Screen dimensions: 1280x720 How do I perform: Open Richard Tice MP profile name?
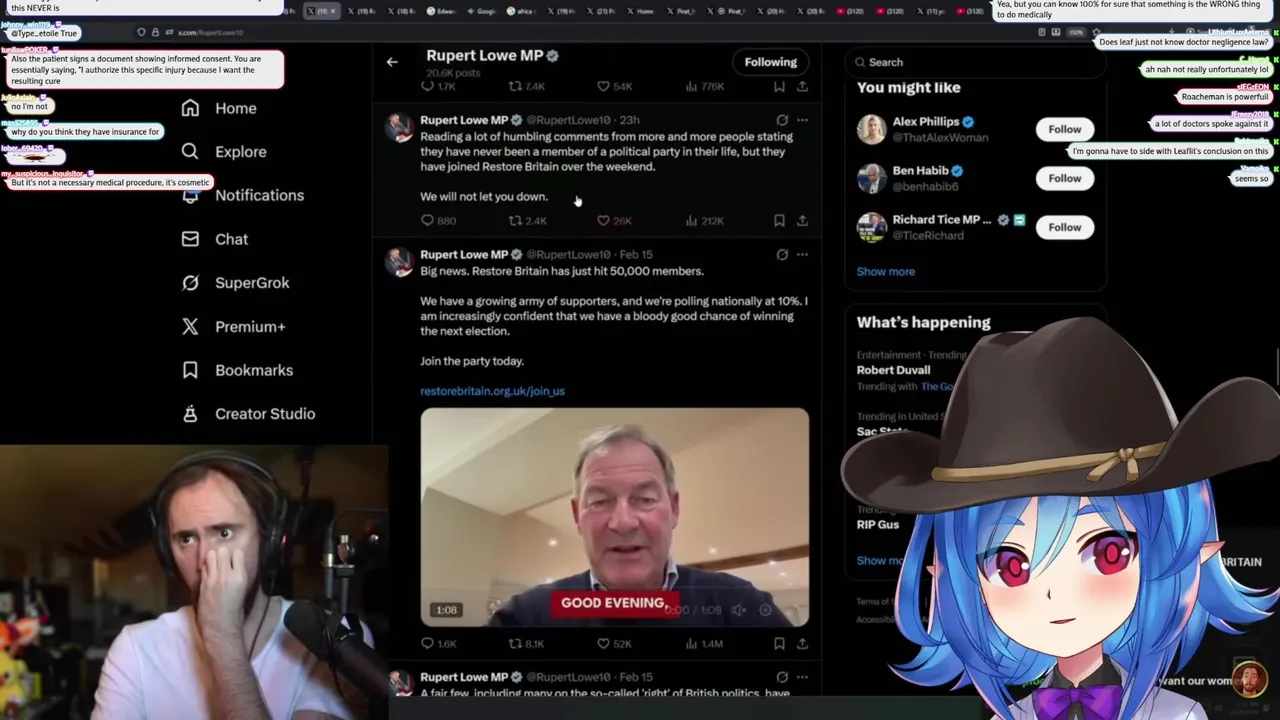[941, 219]
